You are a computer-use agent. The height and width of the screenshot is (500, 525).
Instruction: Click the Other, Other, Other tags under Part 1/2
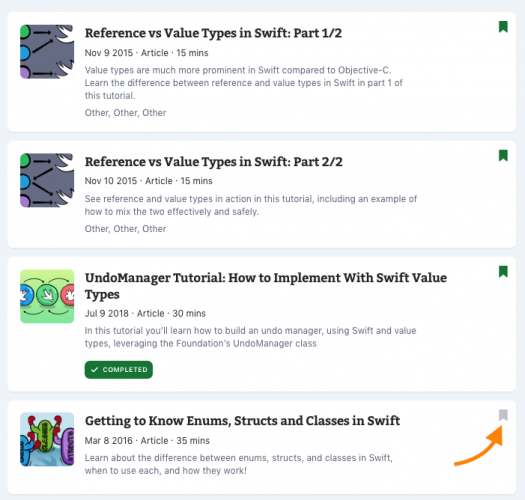[125, 113]
